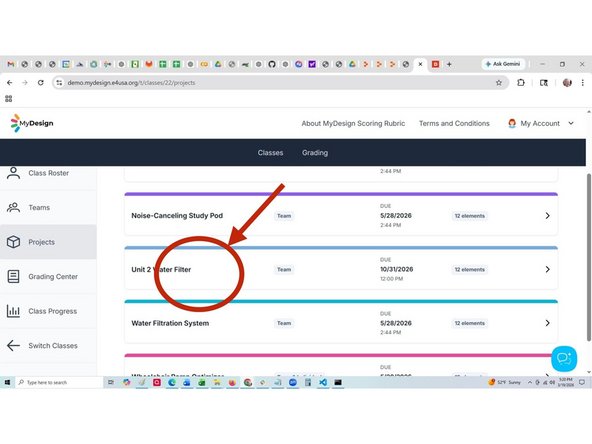
Task: Open the chat support bubble
Action: tap(564, 358)
